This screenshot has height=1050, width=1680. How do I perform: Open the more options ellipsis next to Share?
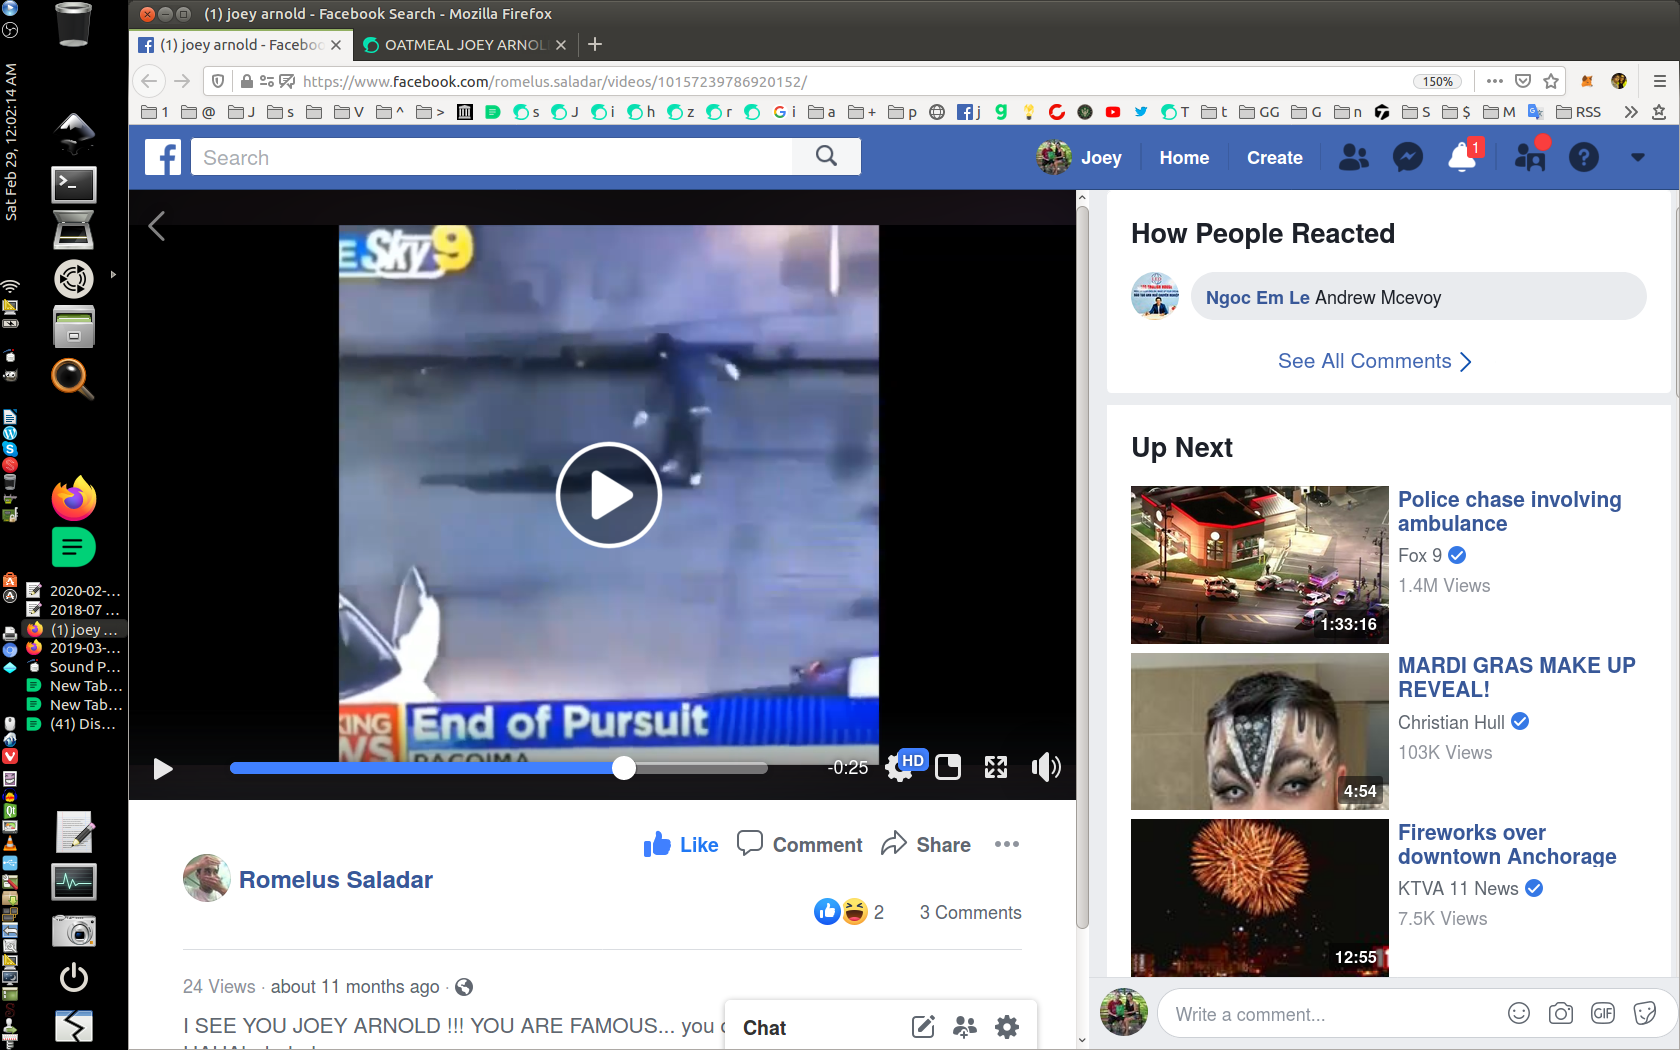pyautogui.click(x=1006, y=844)
